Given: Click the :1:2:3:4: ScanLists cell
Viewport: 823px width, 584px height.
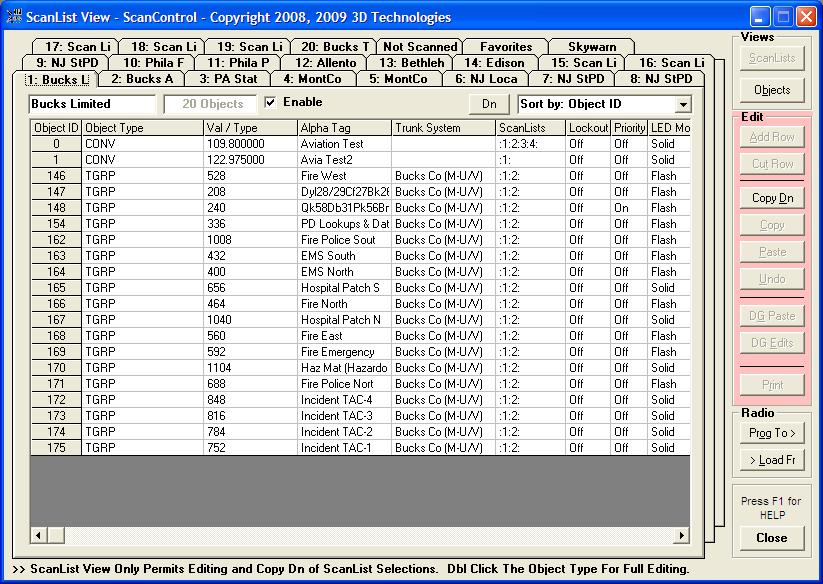Looking at the screenshot, I should (531, 144).
